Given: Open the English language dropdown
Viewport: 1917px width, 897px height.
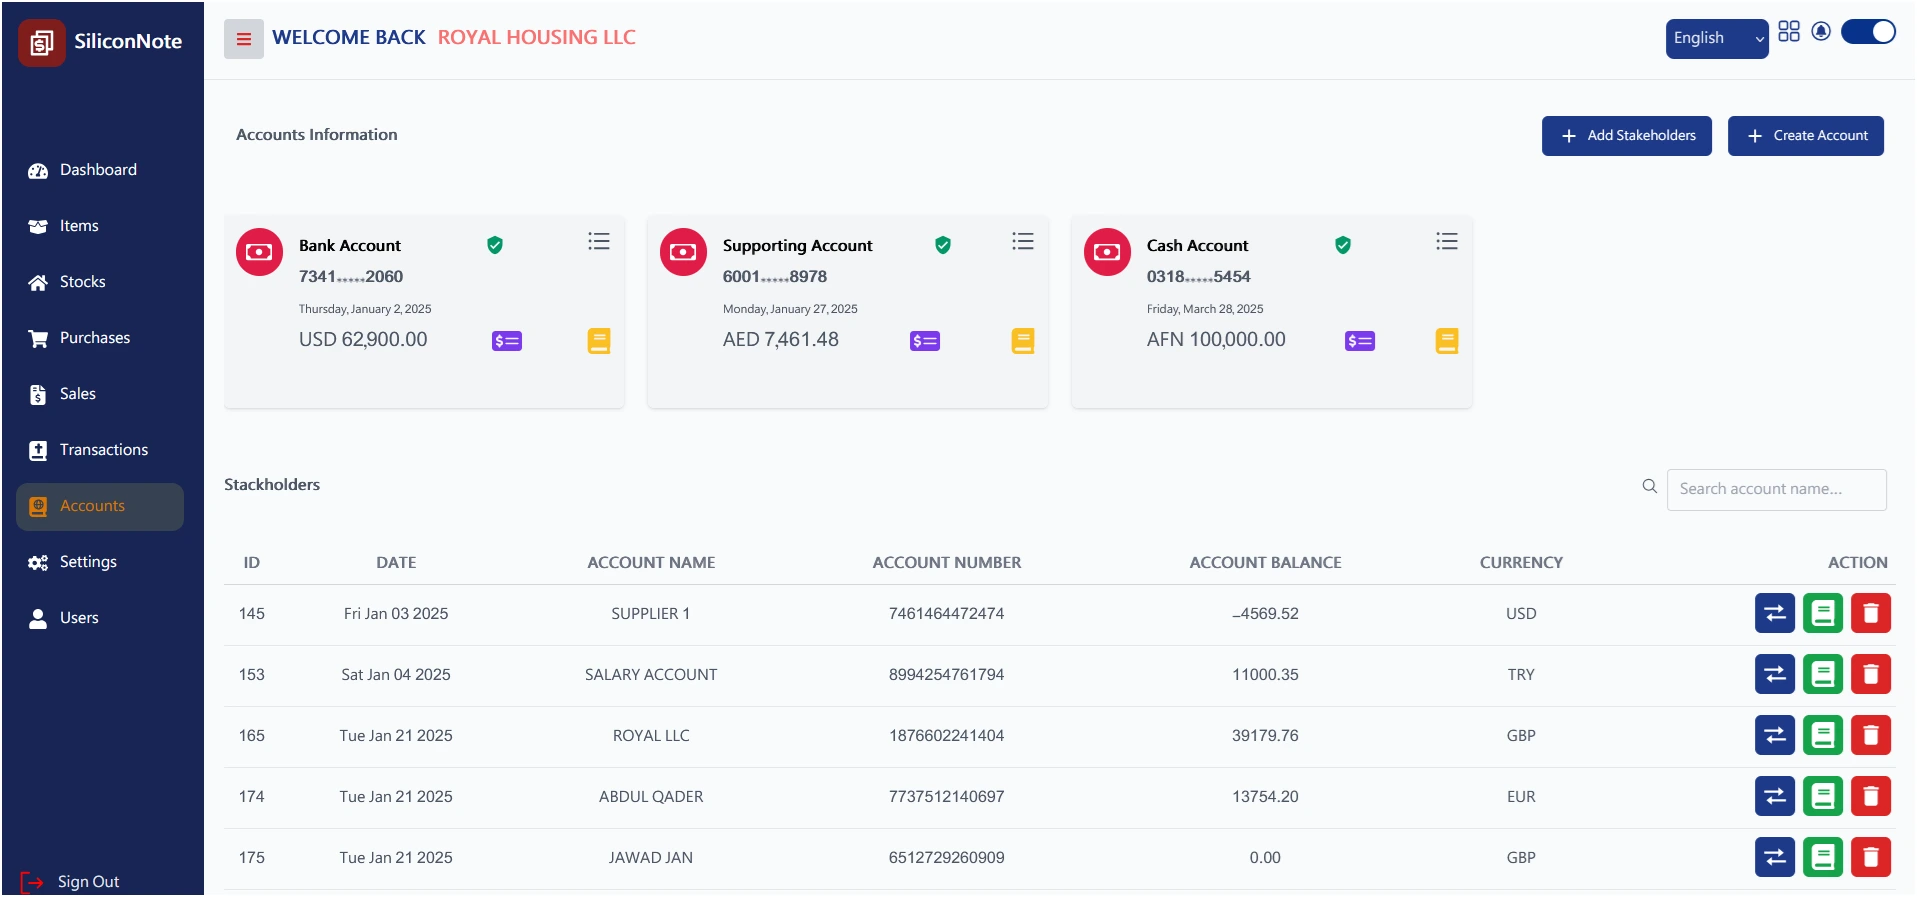Looking at the screenshot, I should coord(1715,38).
